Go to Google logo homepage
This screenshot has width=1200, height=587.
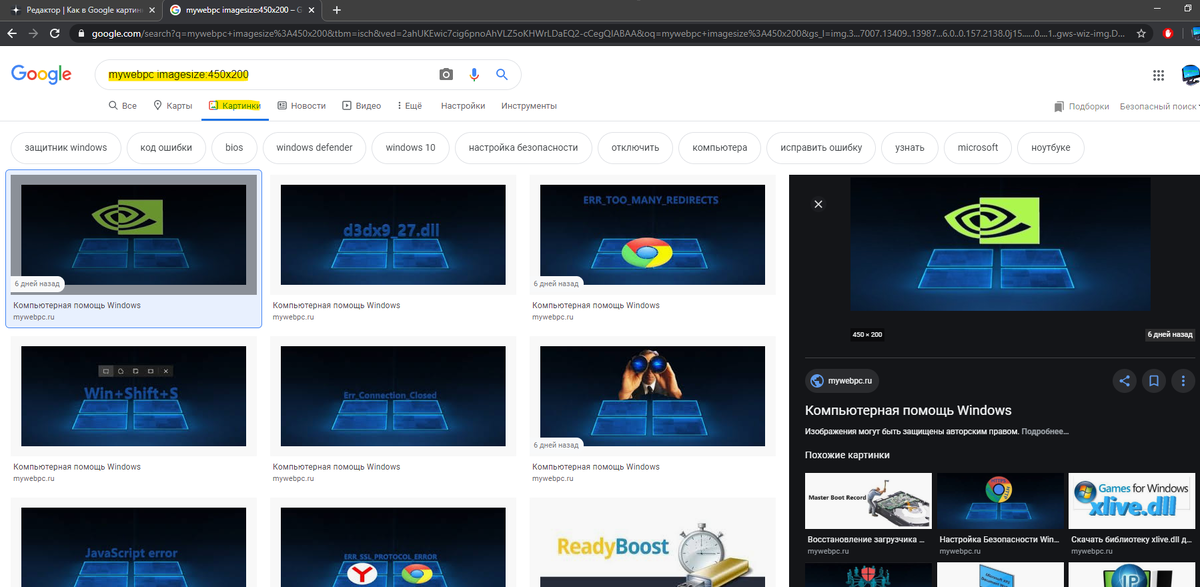click(x=41, y=75)
